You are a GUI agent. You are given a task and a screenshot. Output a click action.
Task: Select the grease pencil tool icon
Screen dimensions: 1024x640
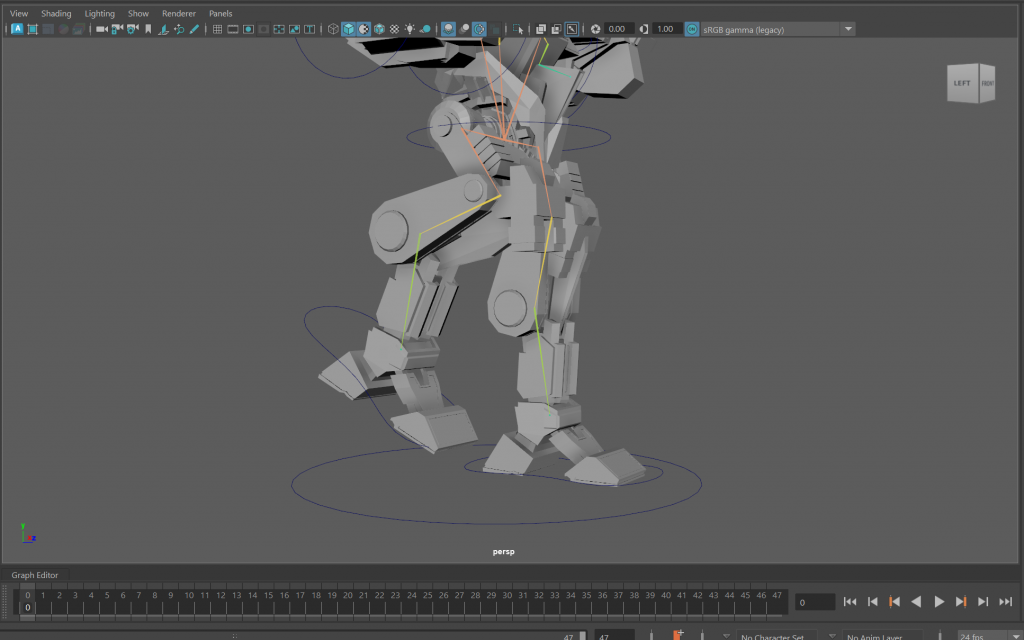pyautogui.click(x=195, y=29)
